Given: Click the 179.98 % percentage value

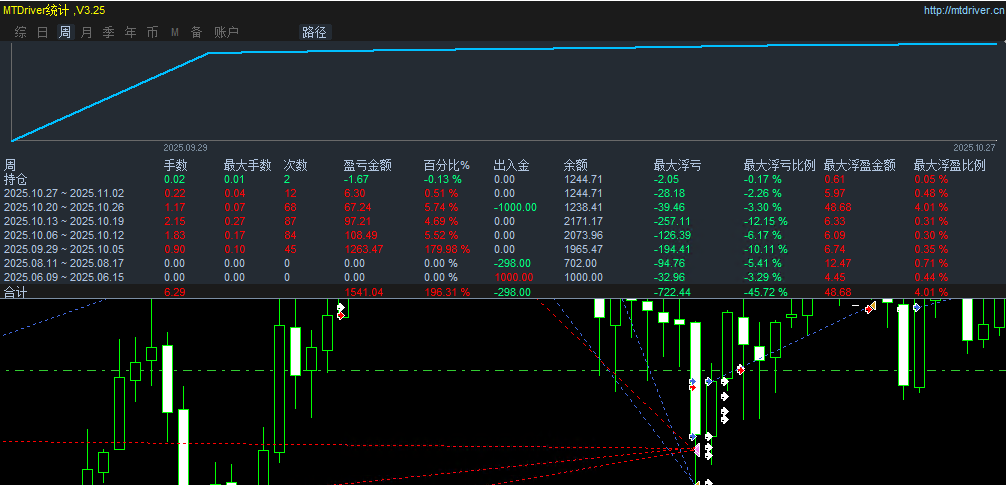Looking at the screenshot, I should click(447, 249).
